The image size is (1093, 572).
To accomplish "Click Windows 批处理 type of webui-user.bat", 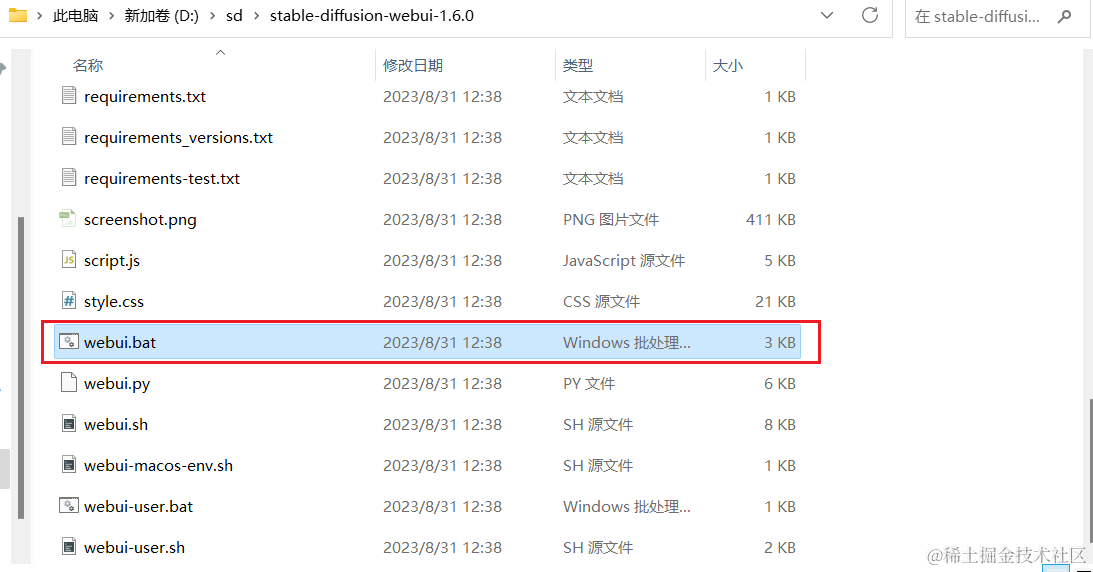I will coord(627,507).
